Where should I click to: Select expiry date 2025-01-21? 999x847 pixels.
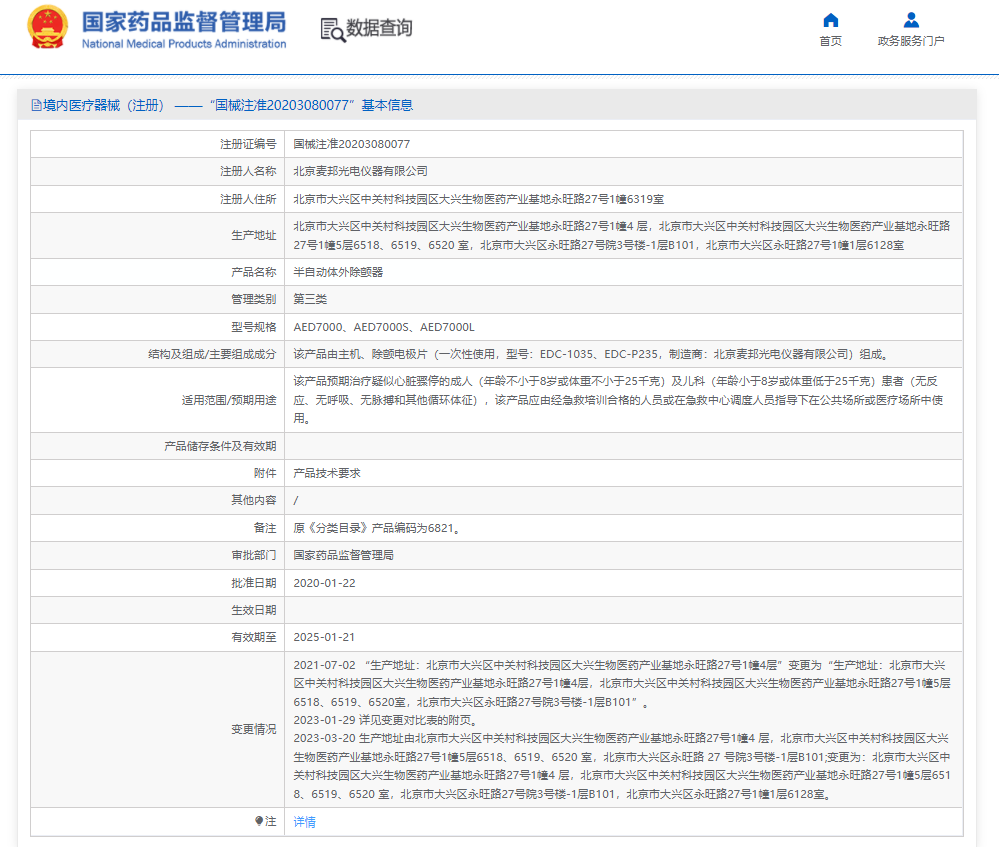coord(324,637)
